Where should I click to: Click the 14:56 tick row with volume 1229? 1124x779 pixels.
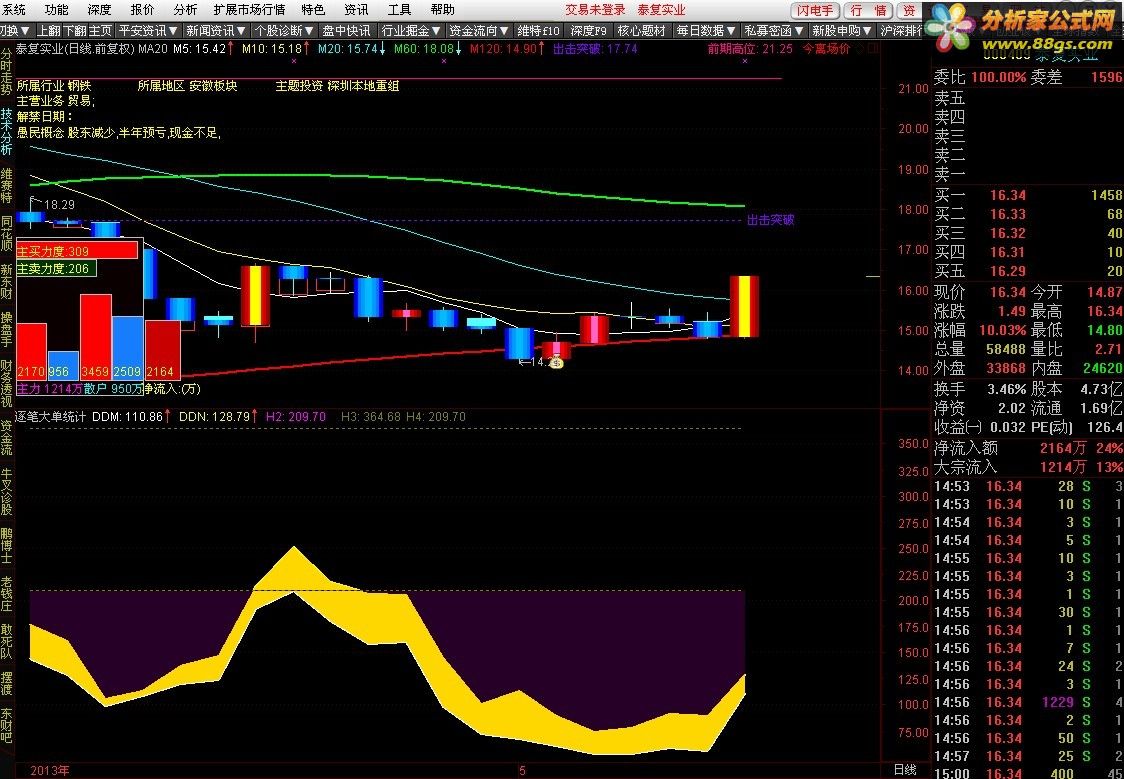coord(1028,702)
